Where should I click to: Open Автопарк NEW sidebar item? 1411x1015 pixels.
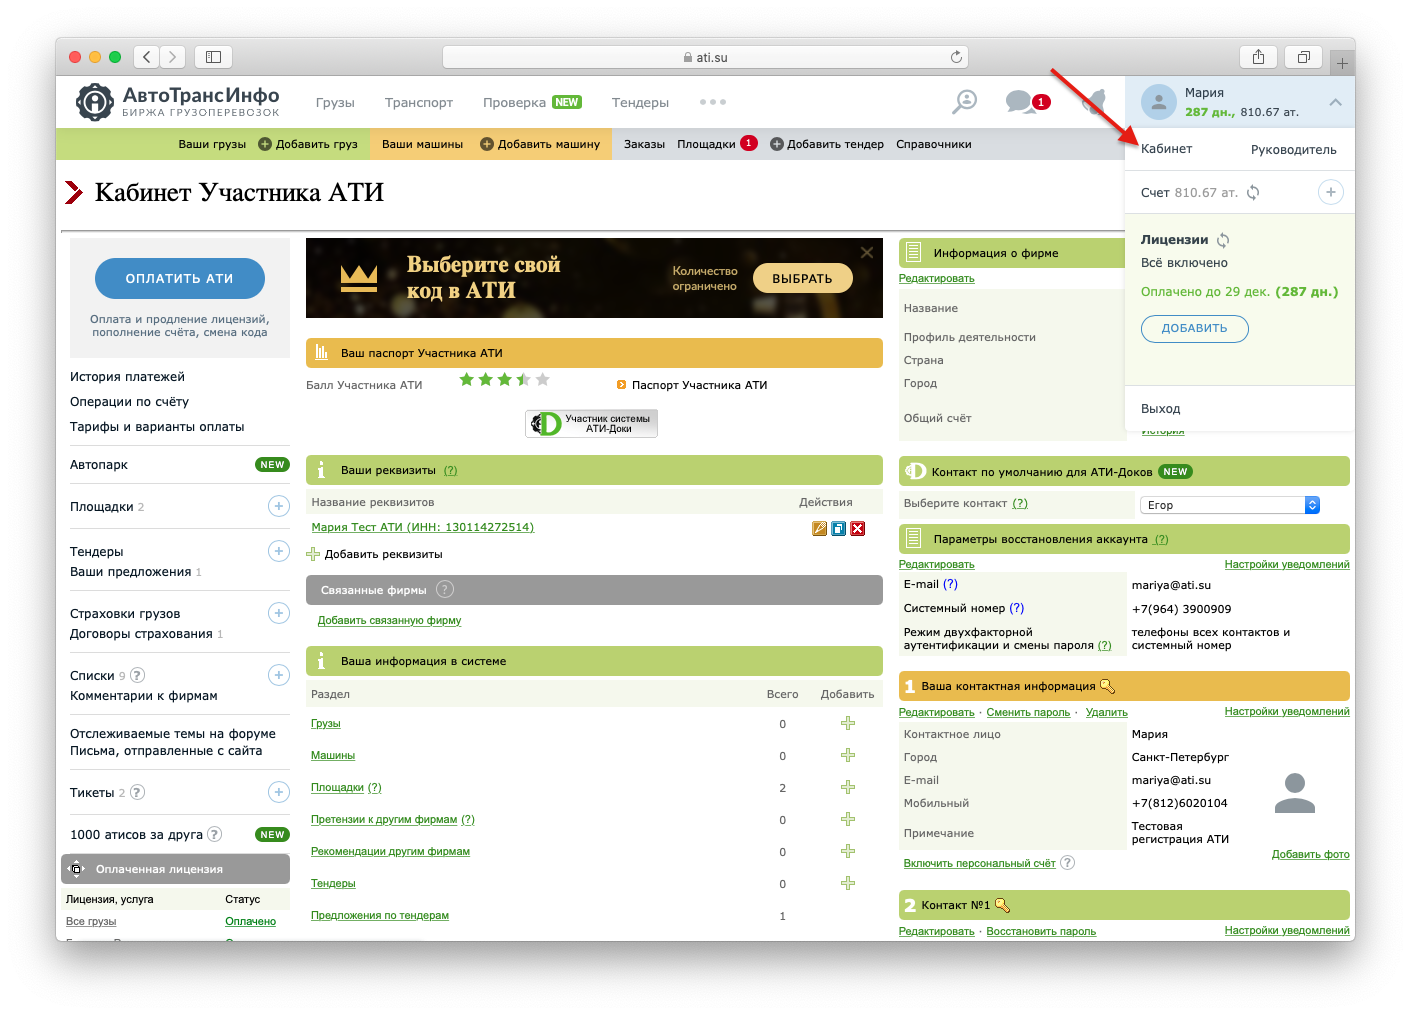click(179, 465)
